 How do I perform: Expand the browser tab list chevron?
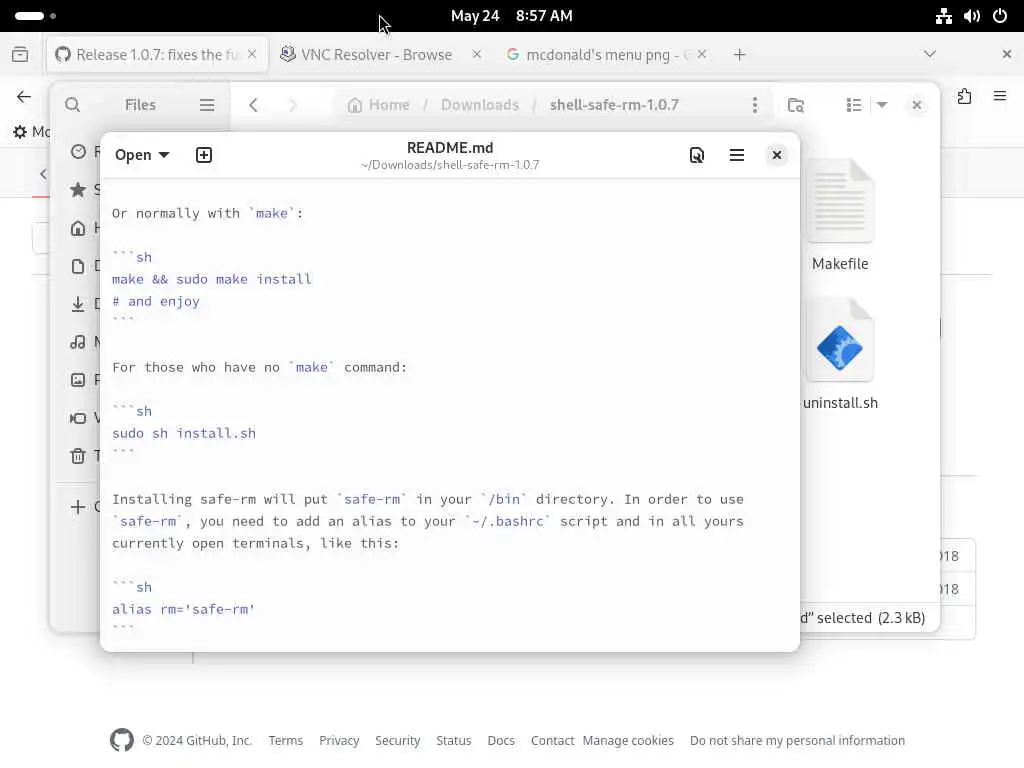click(930, 54)
